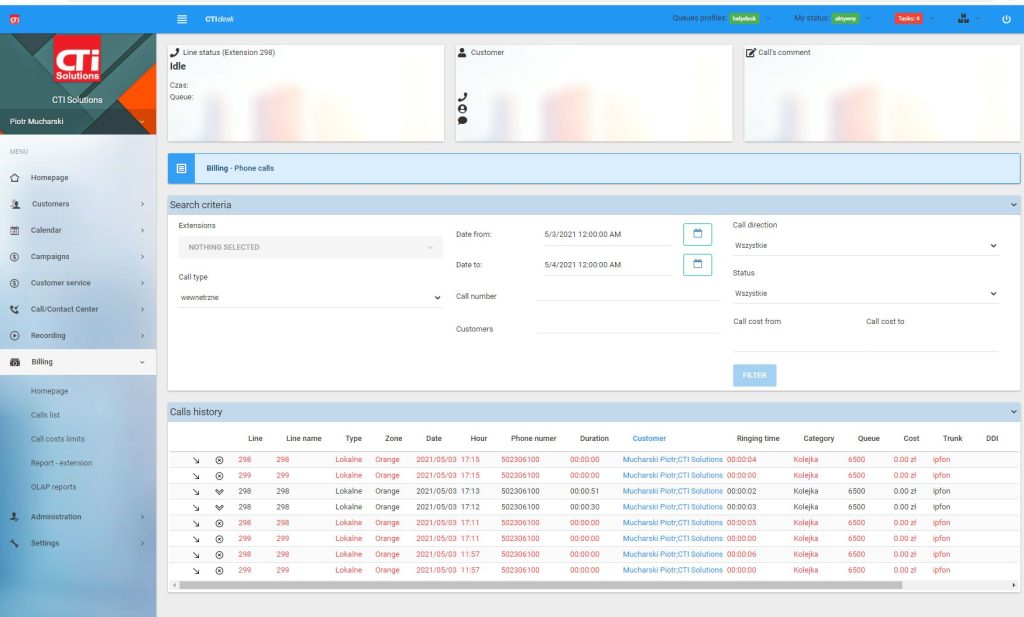
Task: Click the Call number input field
Action: (627, 294)
